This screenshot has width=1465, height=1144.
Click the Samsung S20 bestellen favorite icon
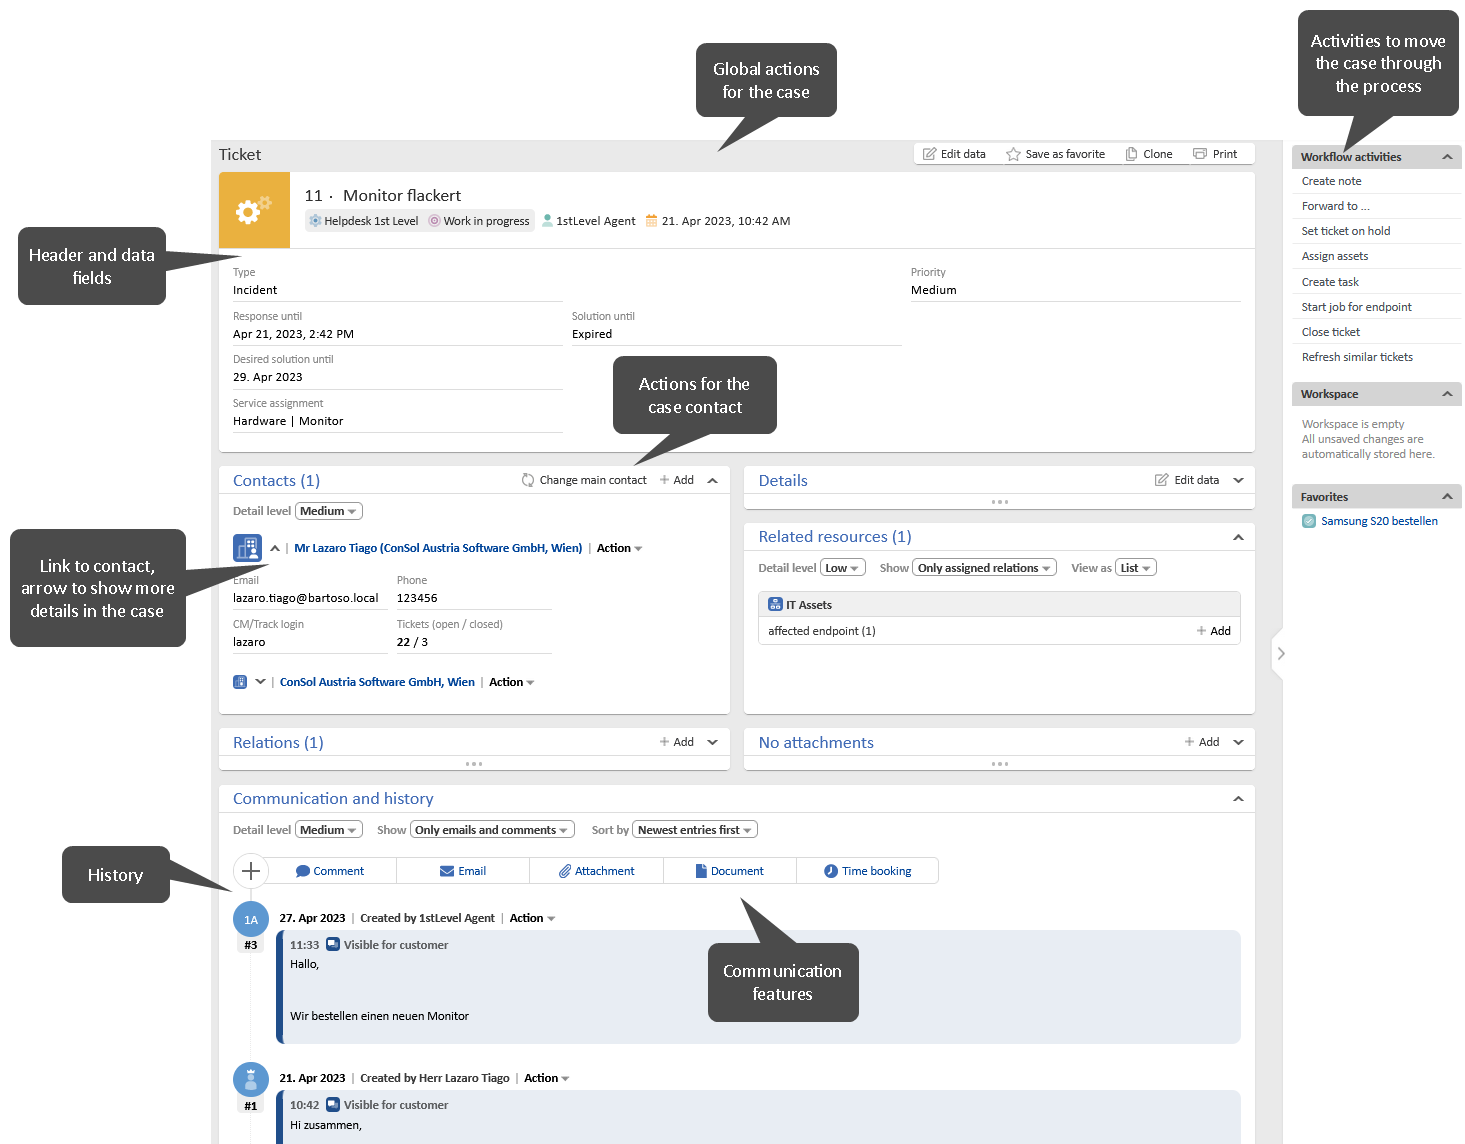1309,521
